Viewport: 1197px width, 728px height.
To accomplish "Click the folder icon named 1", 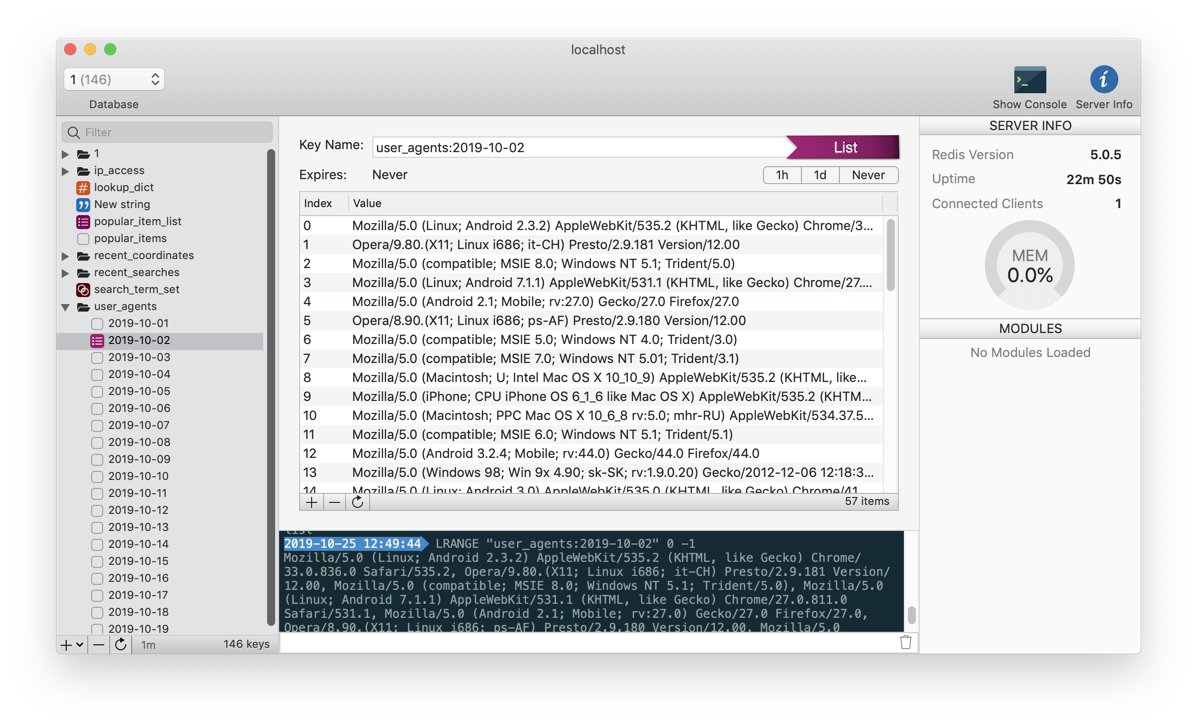I will (x=83, y=154).
